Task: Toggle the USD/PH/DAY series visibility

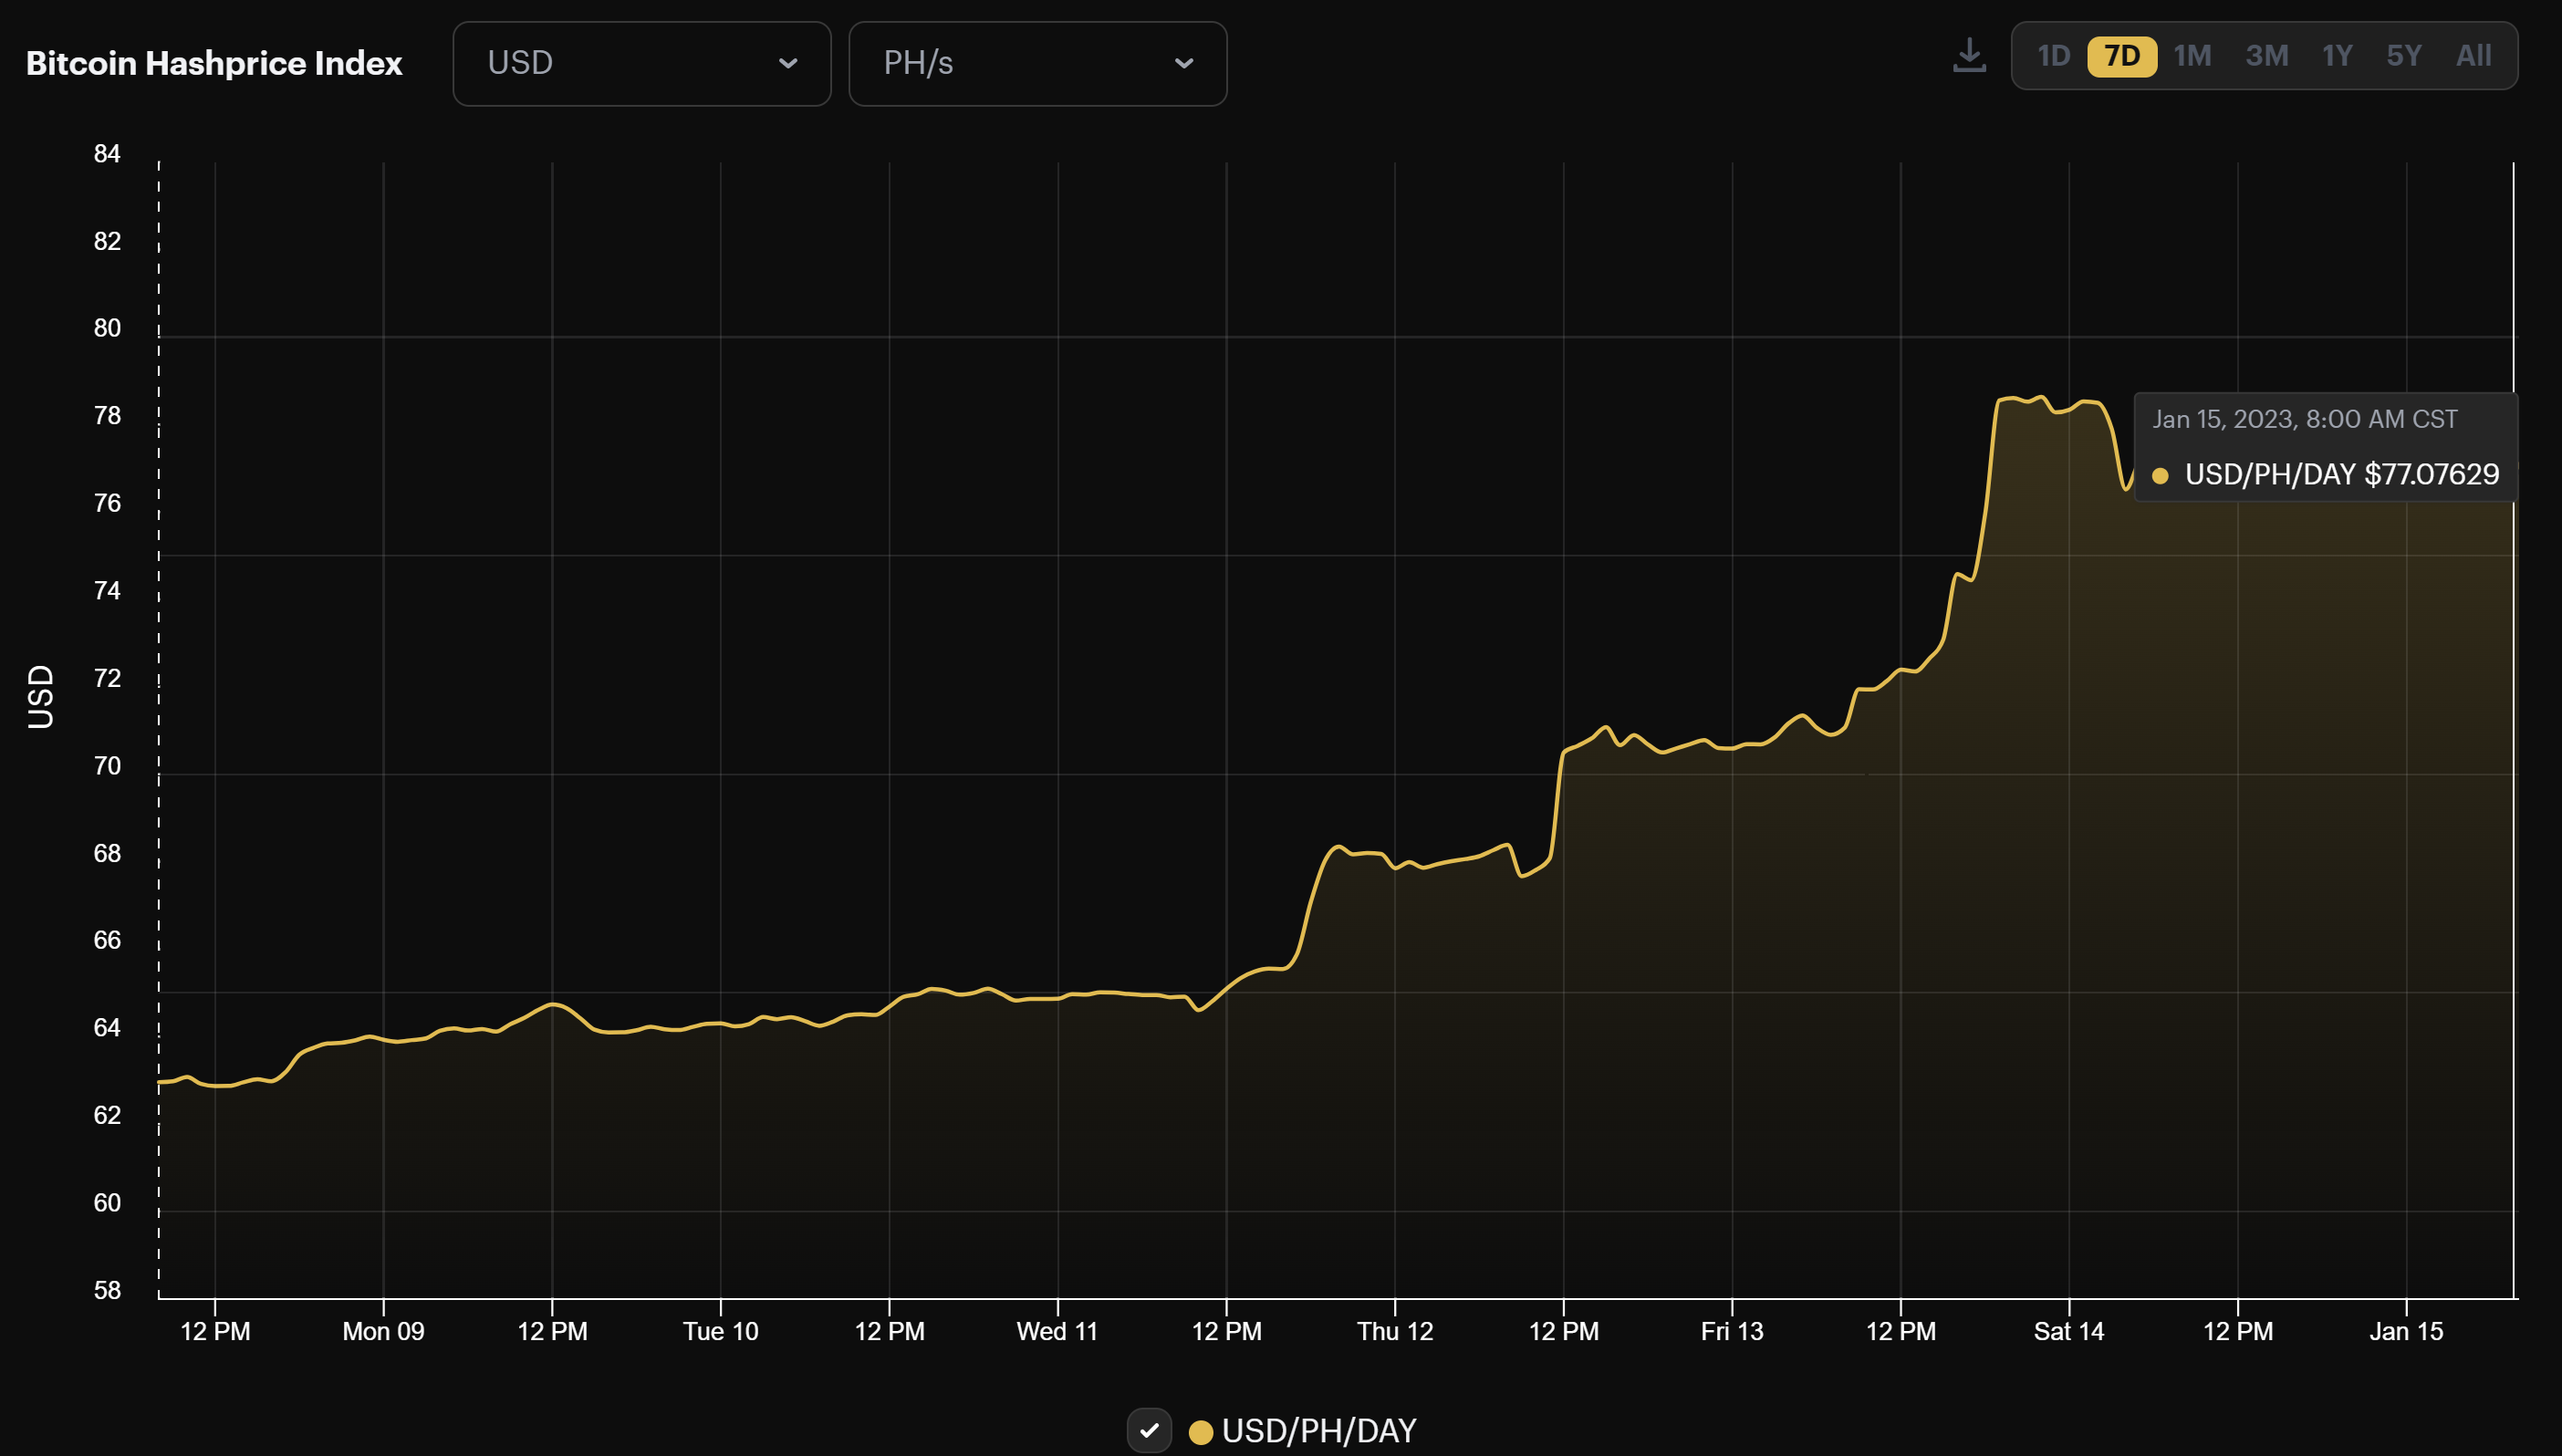Action: [1150, 1431]
